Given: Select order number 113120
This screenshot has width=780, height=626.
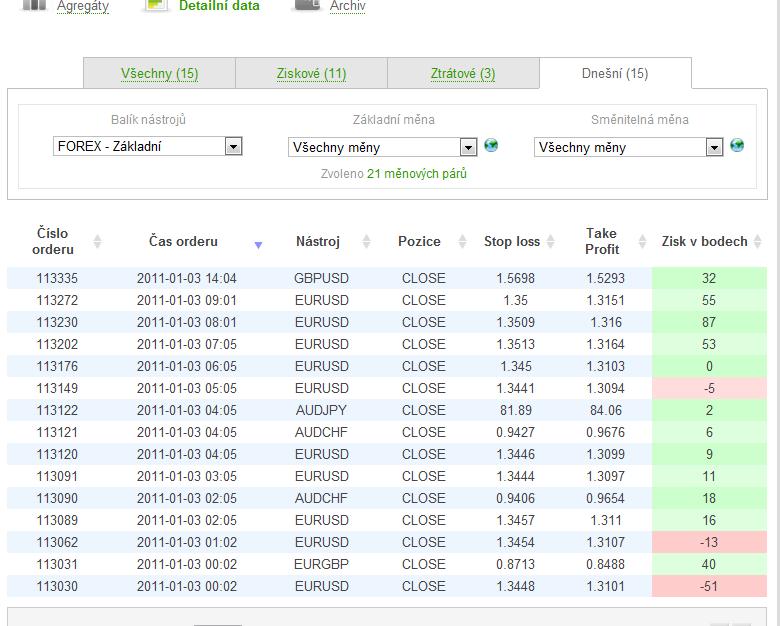Looking at the screenshot, I should pos(57,454).
